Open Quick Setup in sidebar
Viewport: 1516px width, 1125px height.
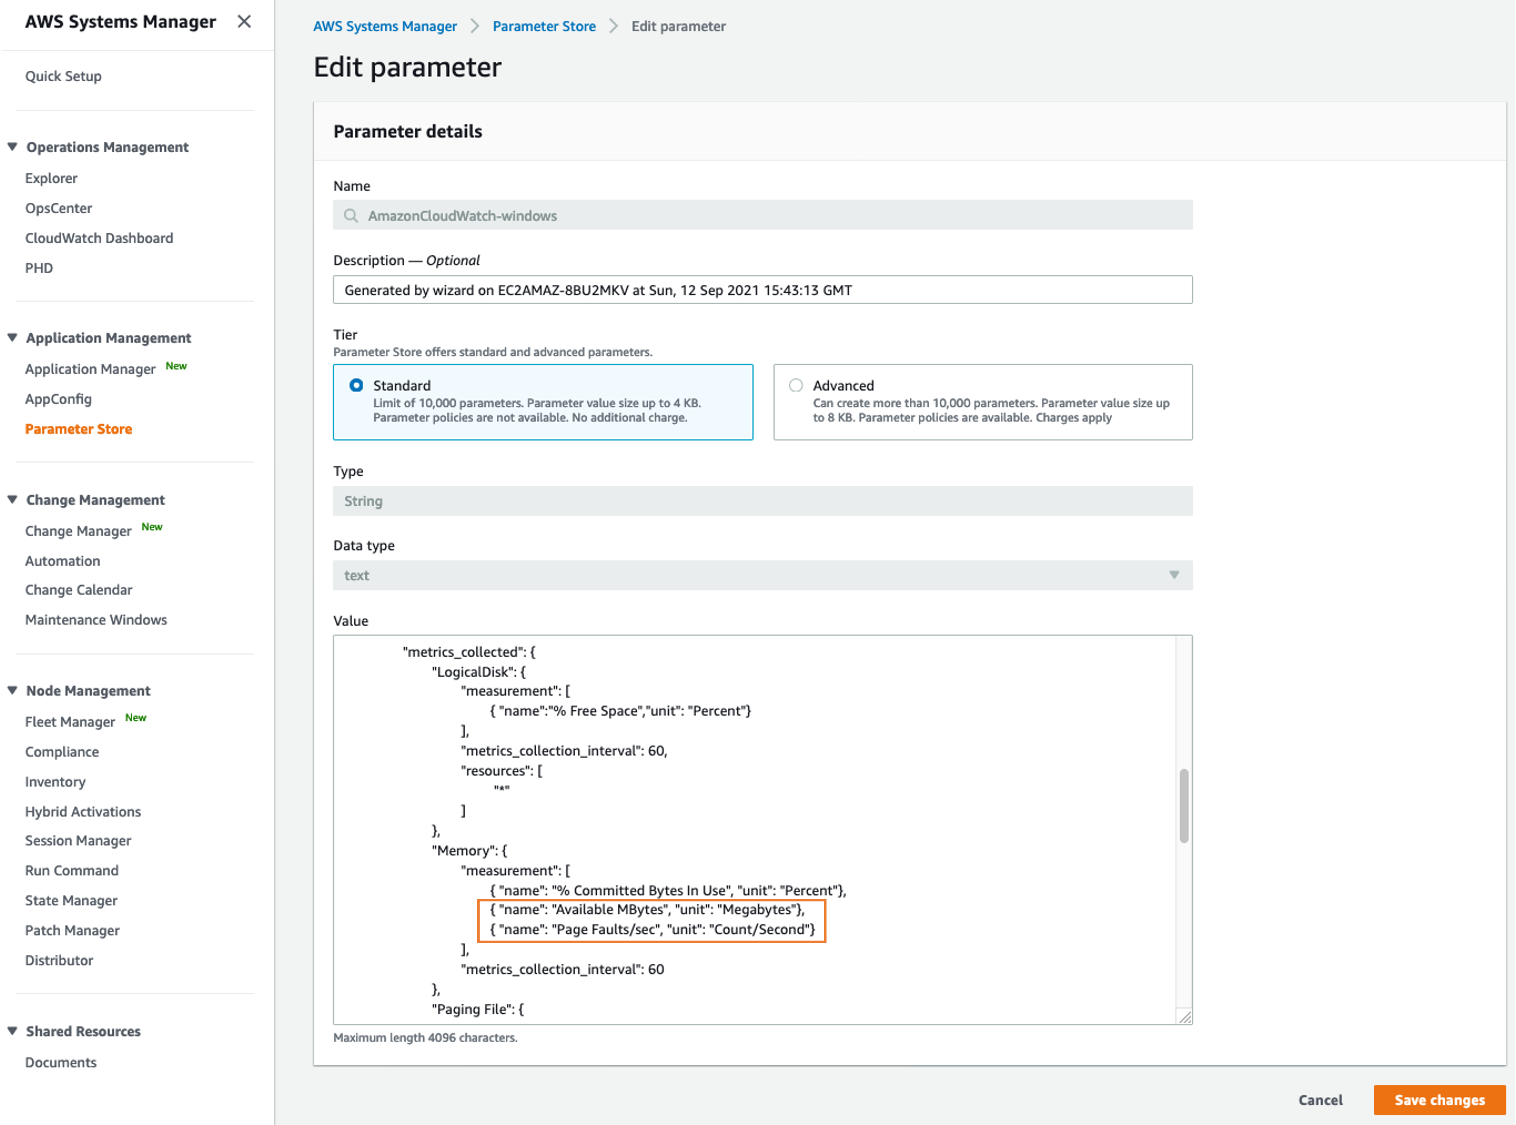click(63, 76)
